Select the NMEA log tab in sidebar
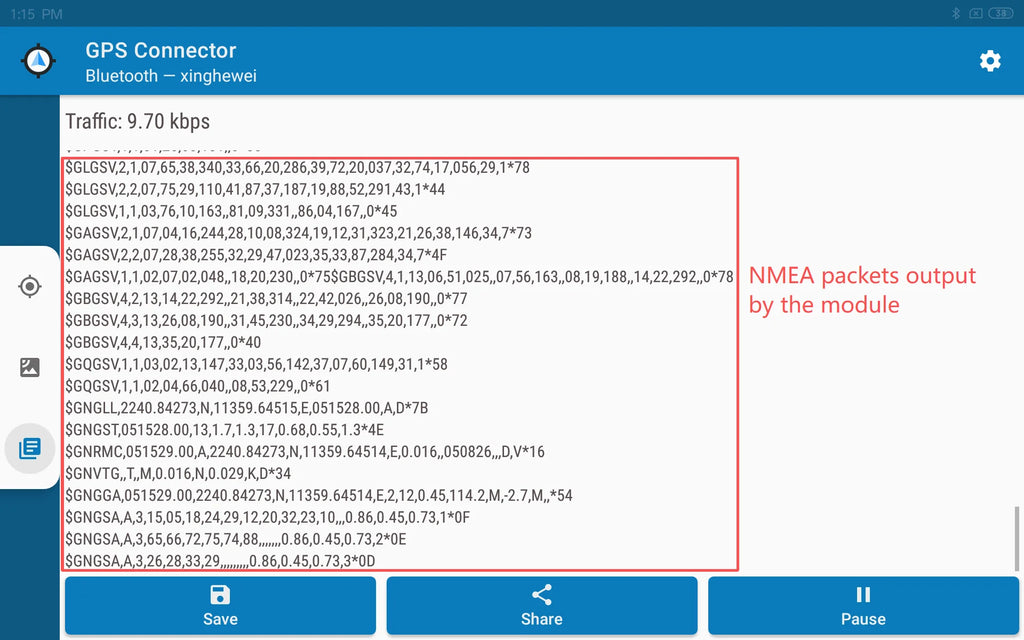Image resolution: width=1024 pixels, height=640 pixels. tap(30, 448)
